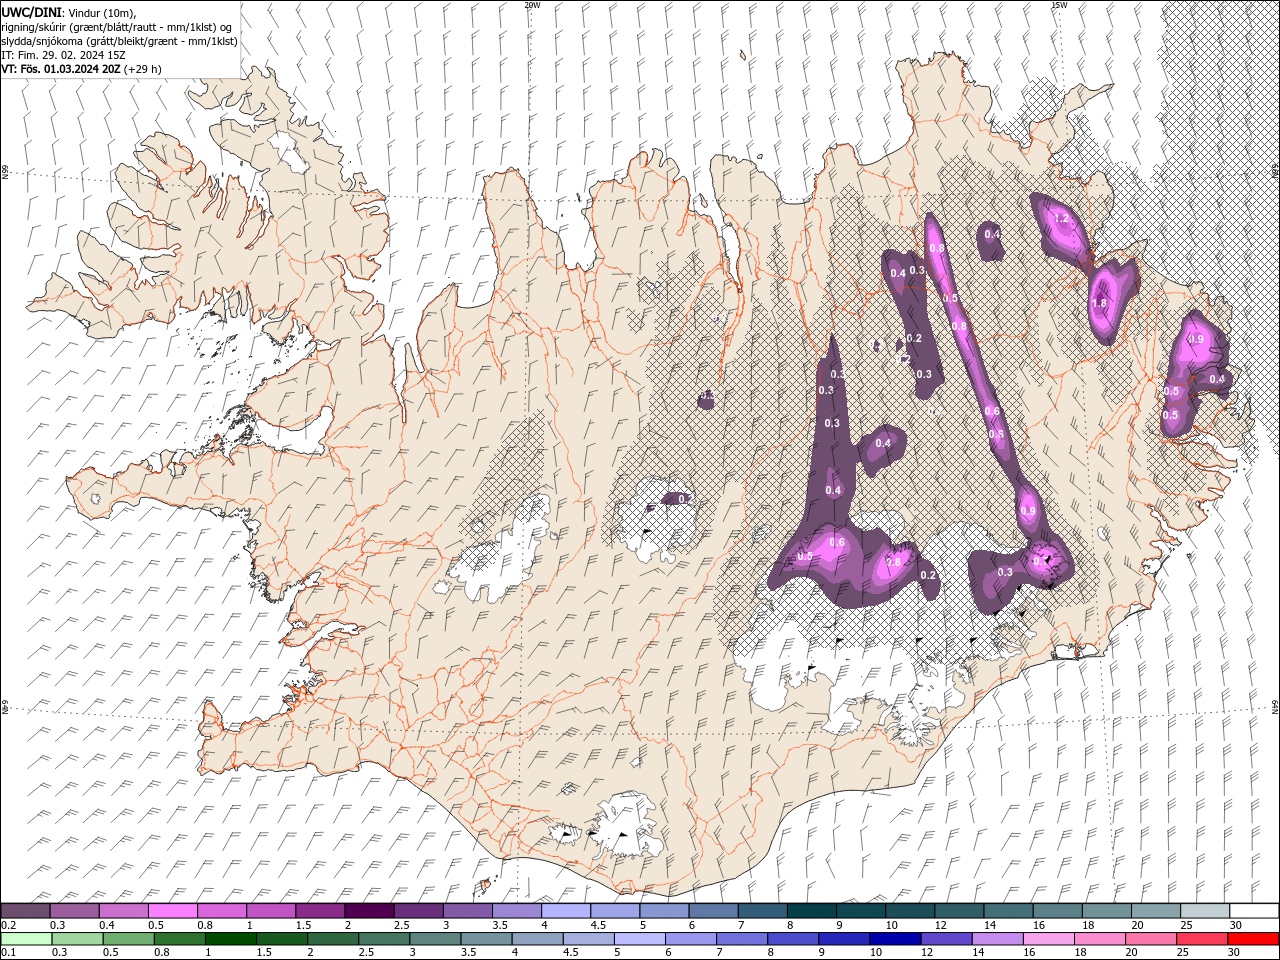Select the slate blue 6 swatch in top row
The width and height of the screenshot is (1280, 960).
coord(713,911)
